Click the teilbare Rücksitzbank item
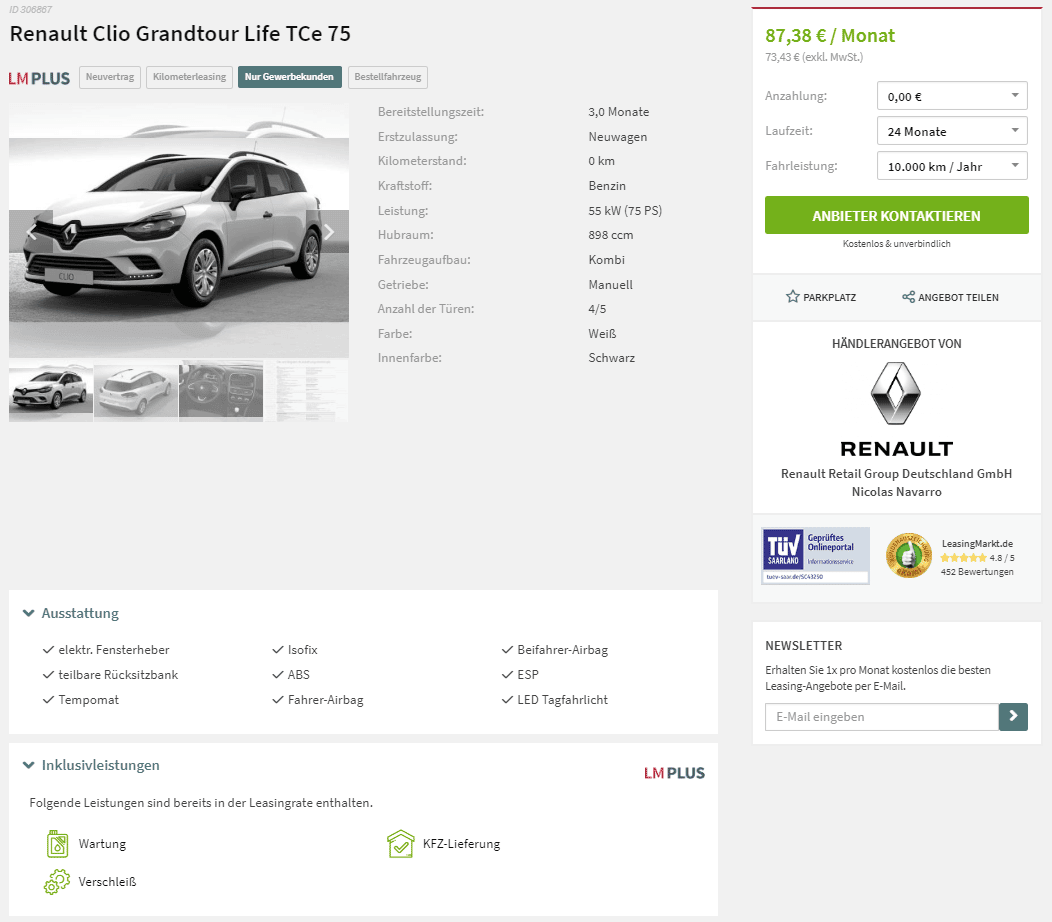 [118, 674]
